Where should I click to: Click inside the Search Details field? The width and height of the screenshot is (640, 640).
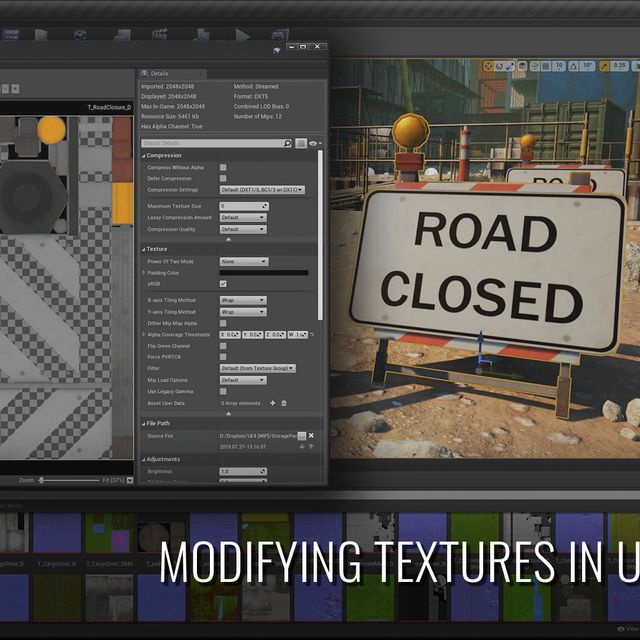click(x=212, y=143)
